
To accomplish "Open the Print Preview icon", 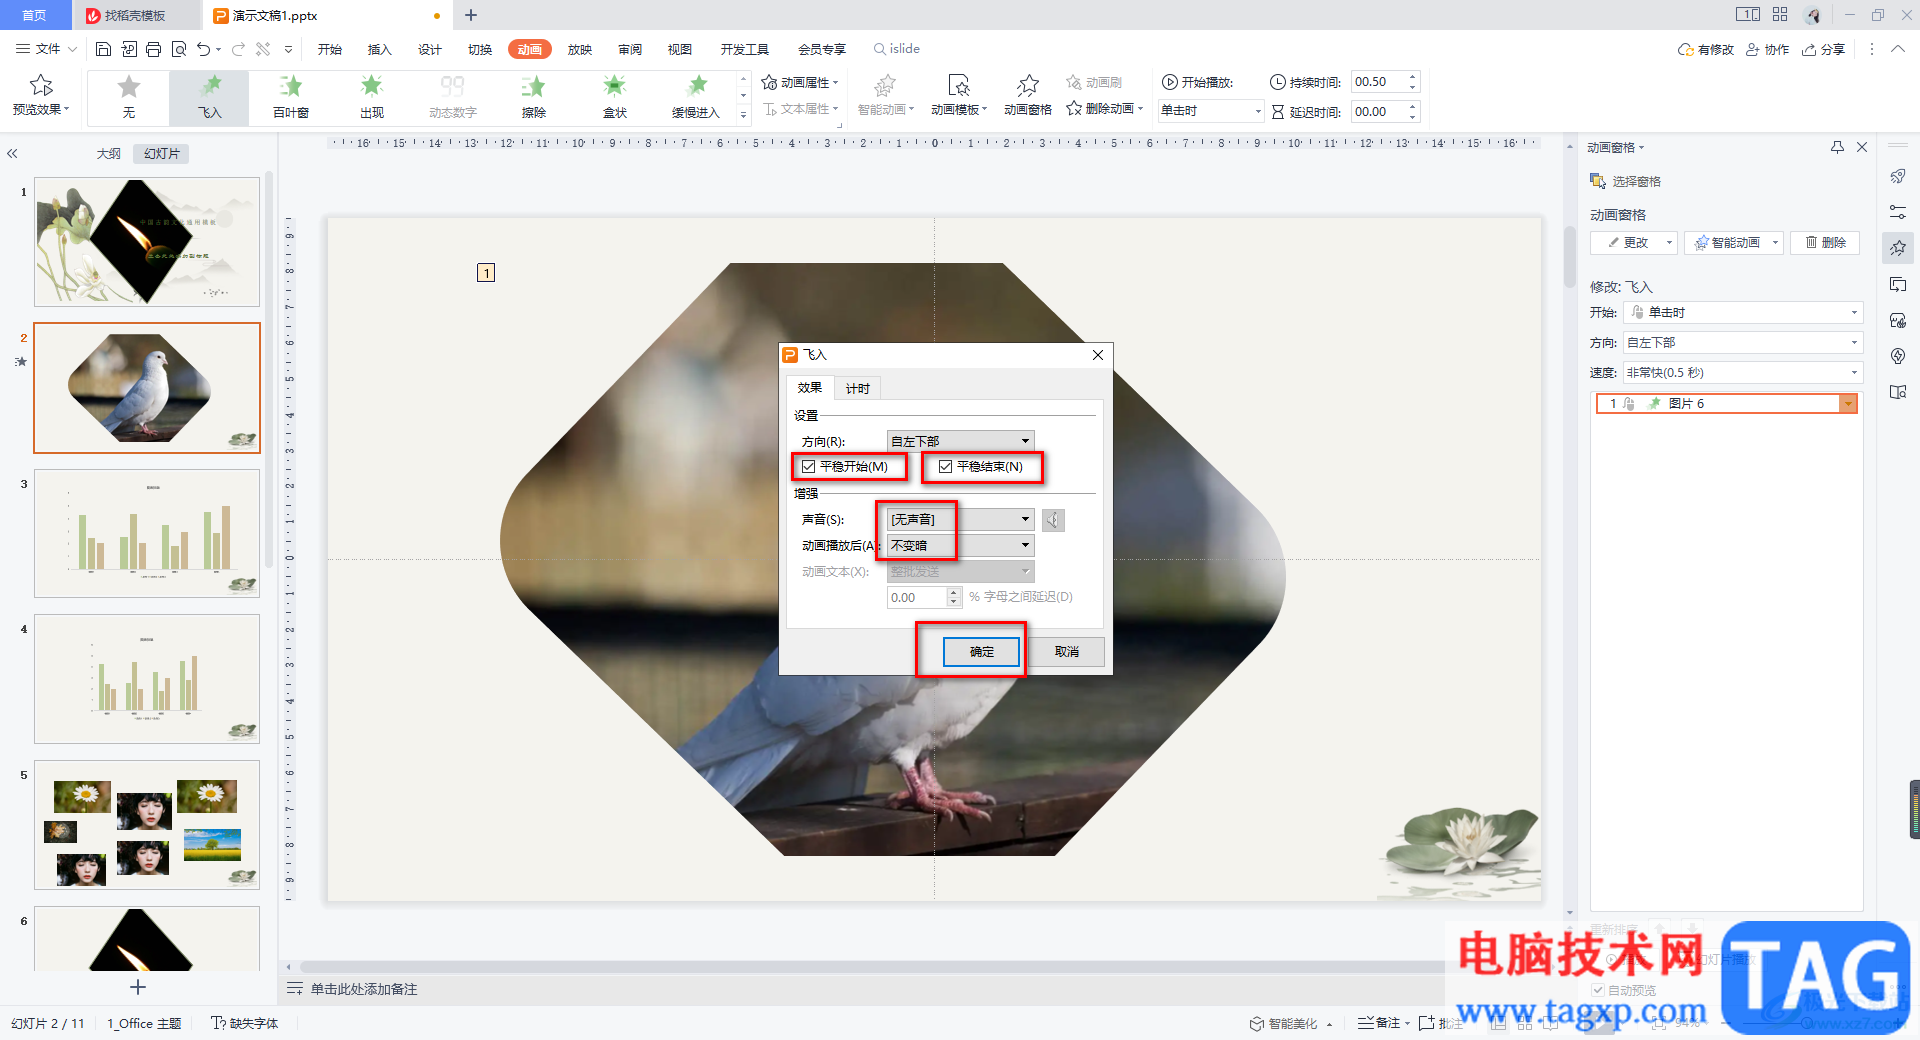I will (178, 49).
